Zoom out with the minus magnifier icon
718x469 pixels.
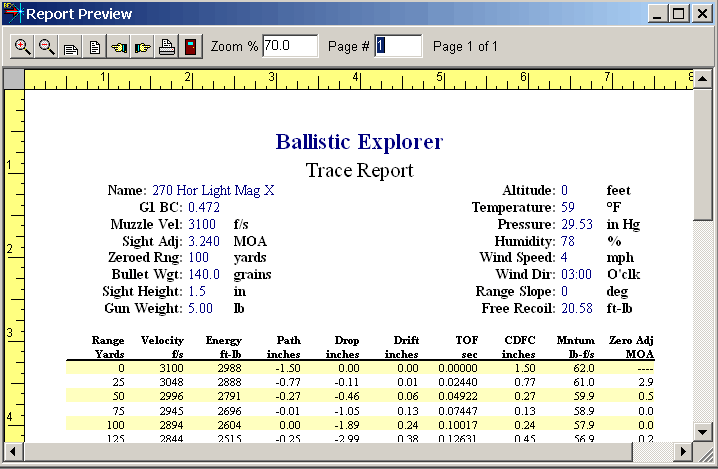[46, 46]
